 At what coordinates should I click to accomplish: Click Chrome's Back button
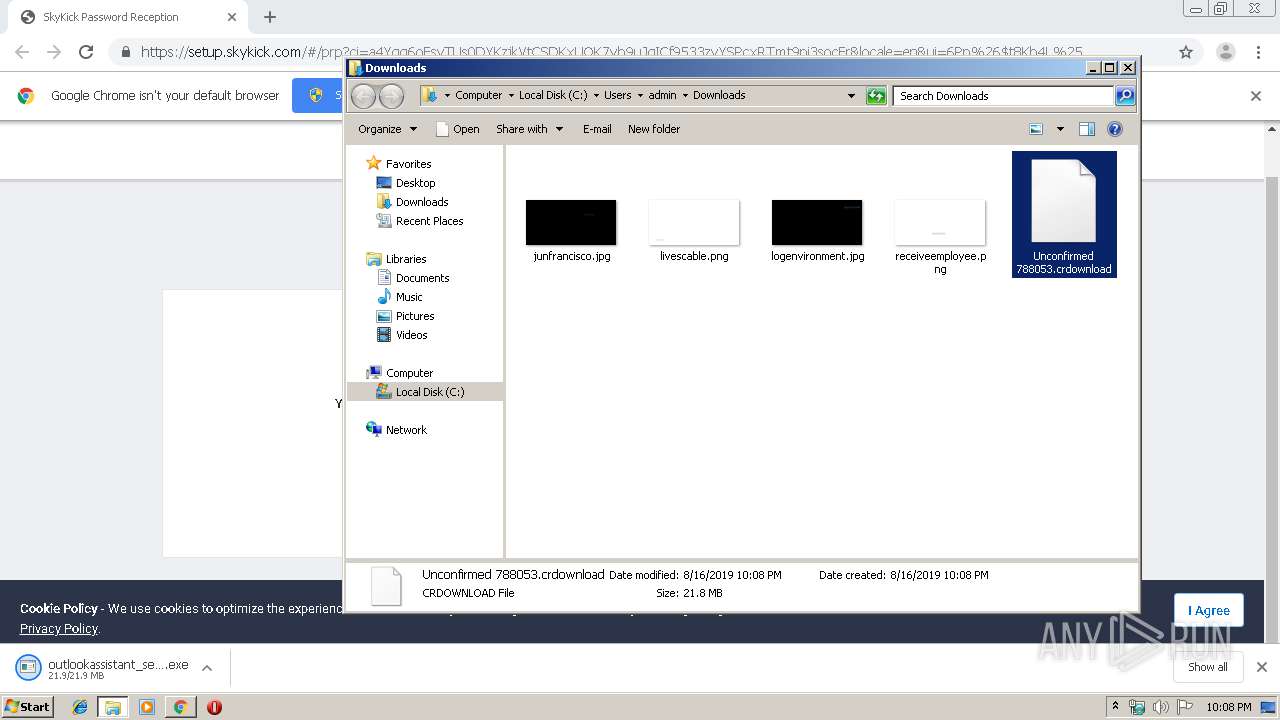[22, 52]
